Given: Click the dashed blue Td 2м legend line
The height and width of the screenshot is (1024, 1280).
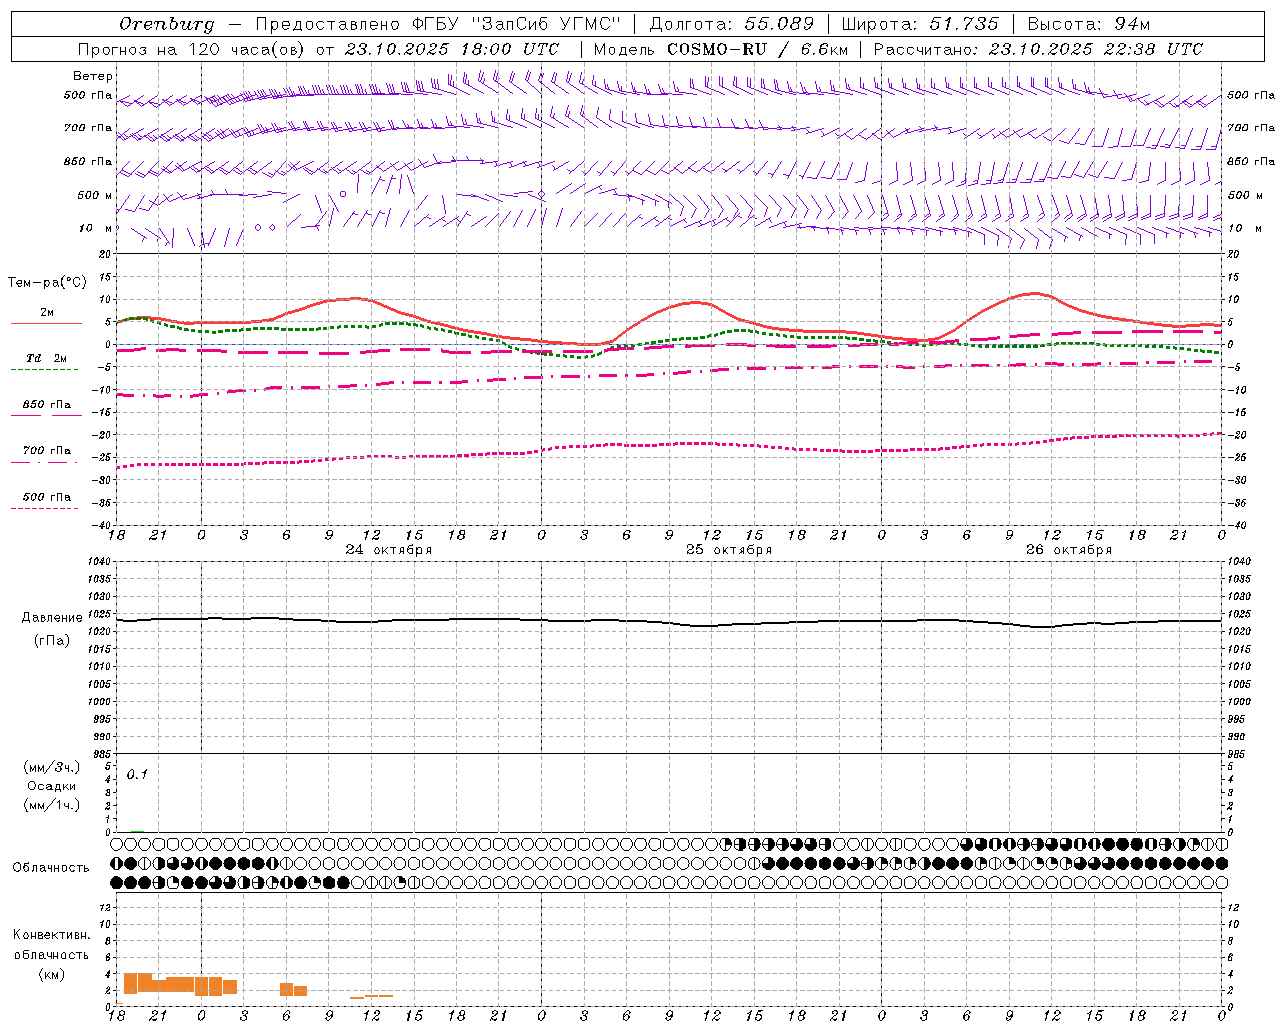Looking at the screenshot, I should (x=44, y=370).
